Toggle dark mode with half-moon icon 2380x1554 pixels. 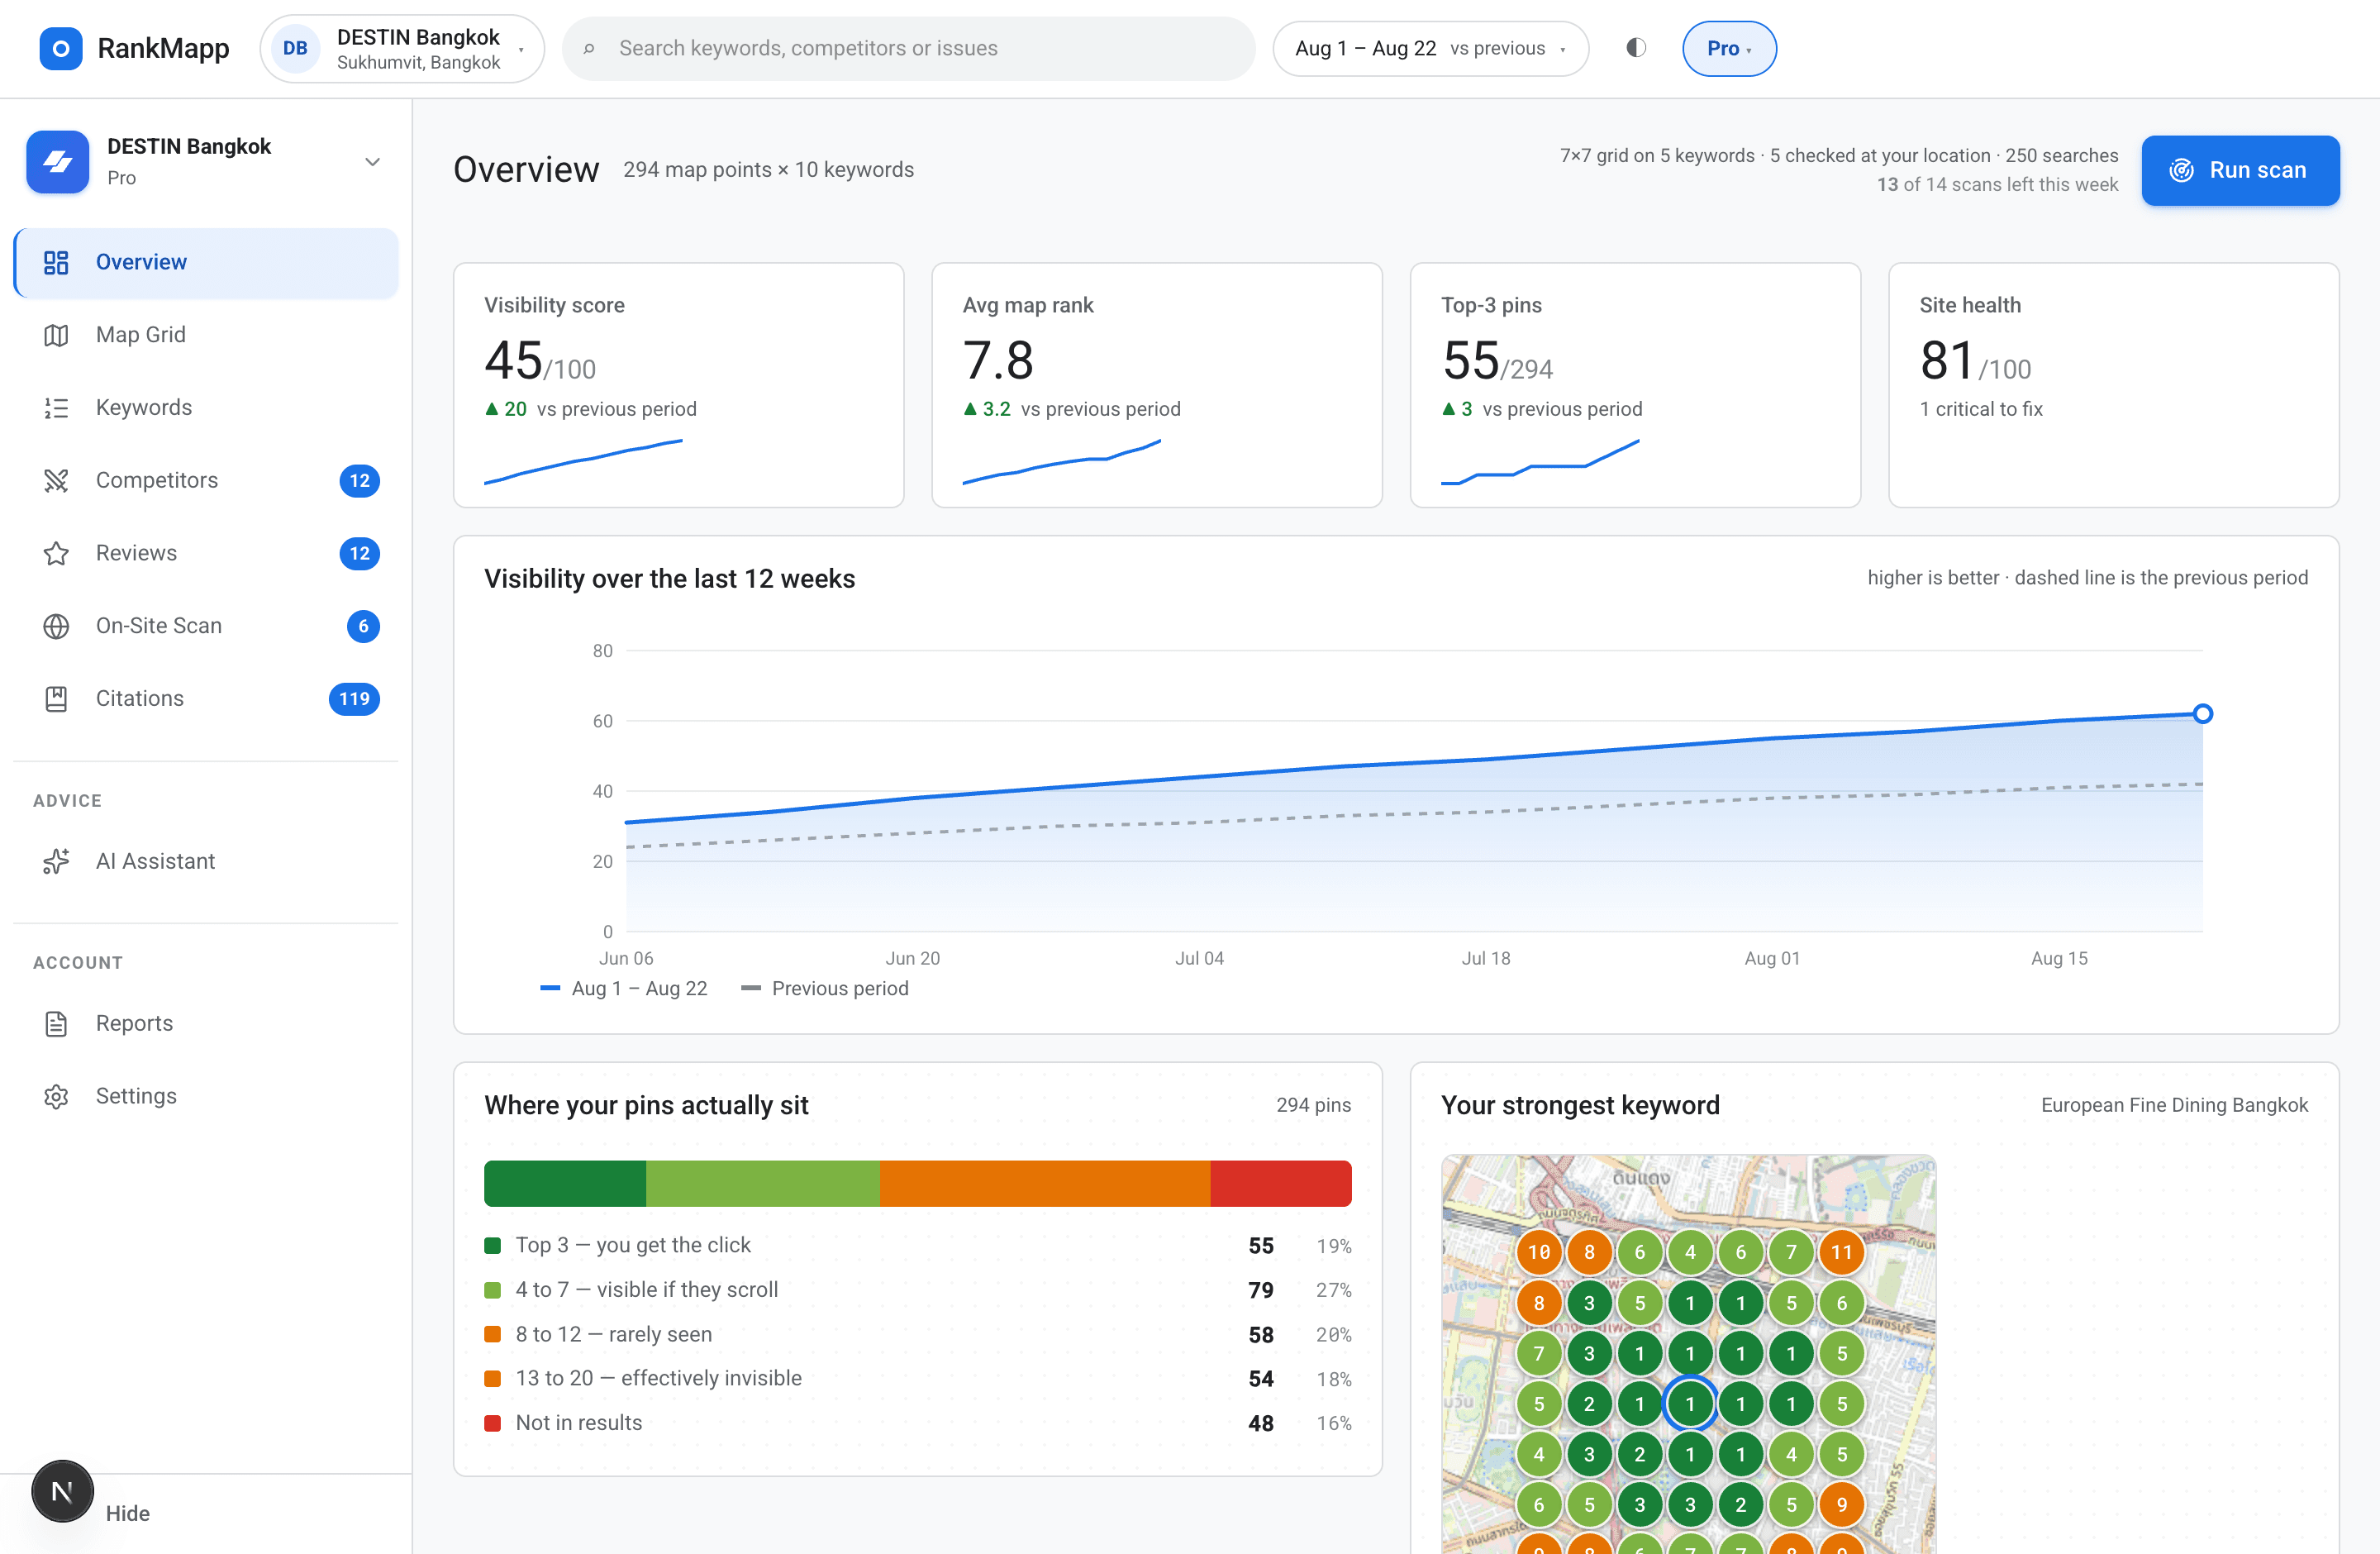coord(1636,47)
